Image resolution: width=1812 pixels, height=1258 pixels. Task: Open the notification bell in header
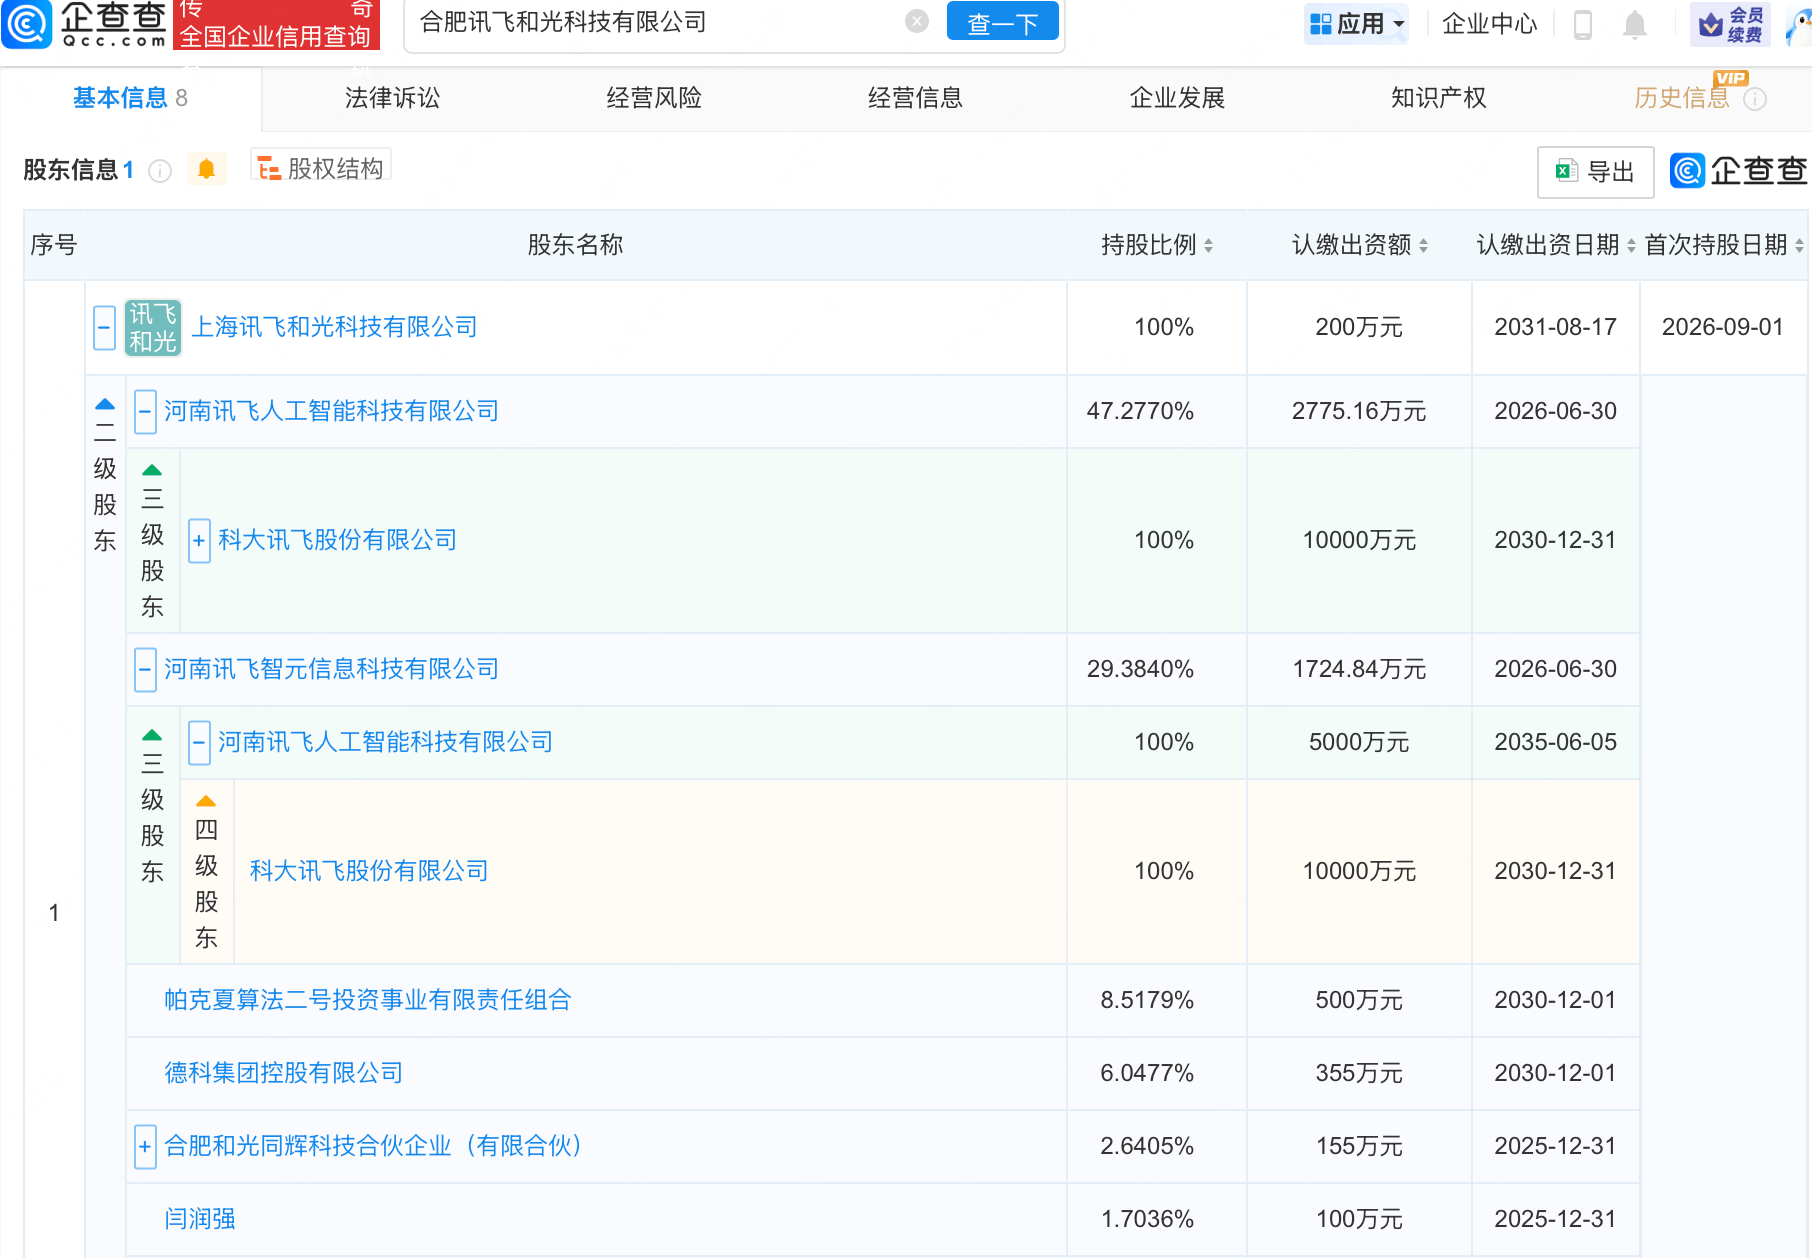tap(1634, 24)
